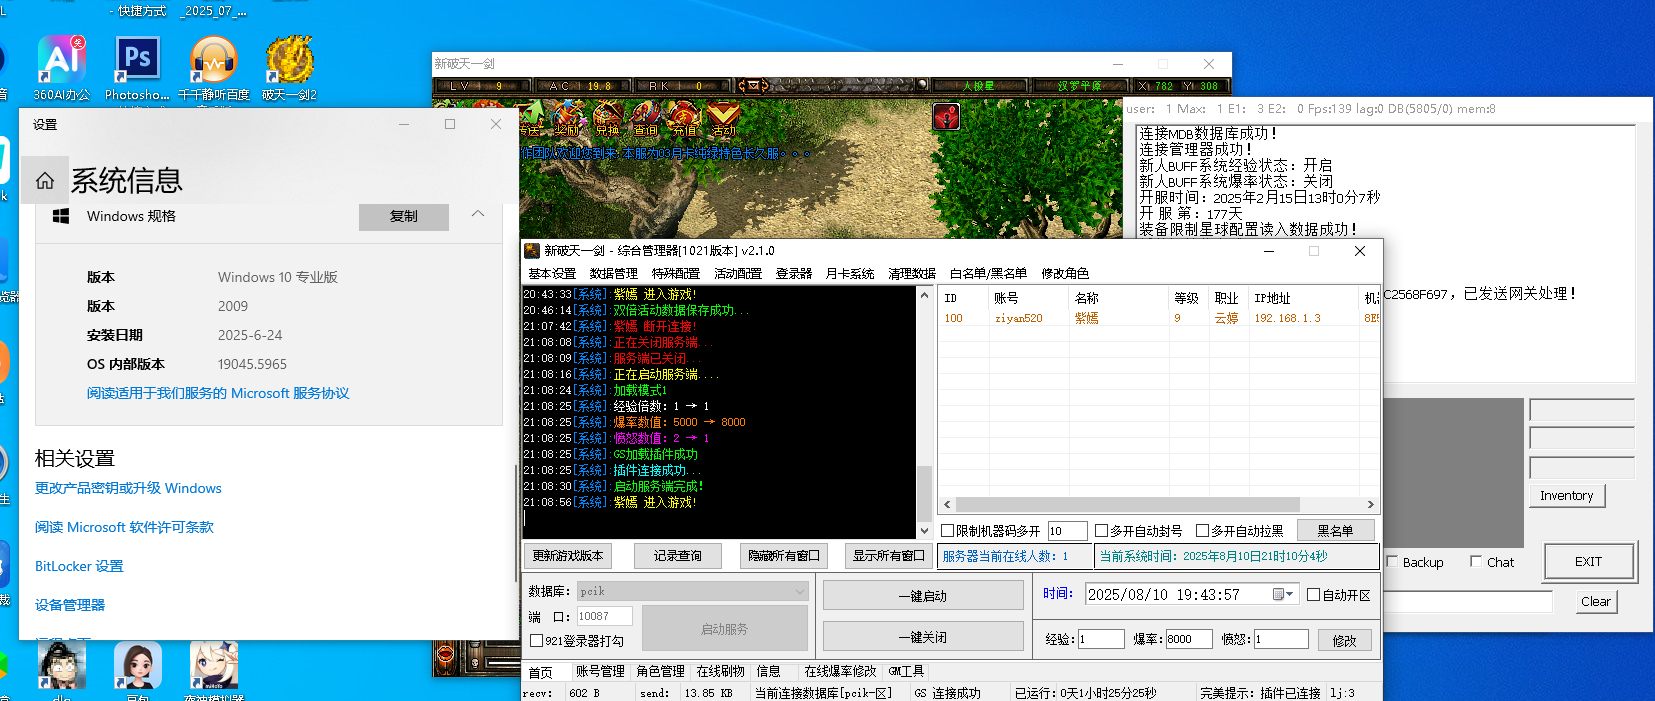This screenshot has width=1655, height=701.
Task: Switch to the 账号管理 tab
Action: tap(600, 672)
